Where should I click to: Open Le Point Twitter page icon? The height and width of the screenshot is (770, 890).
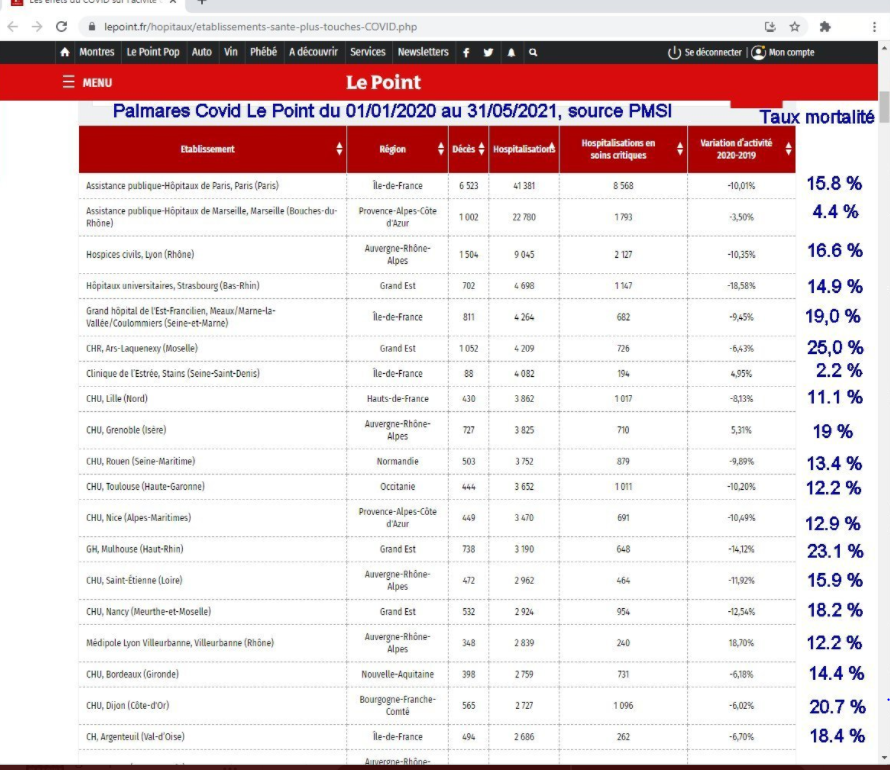coord(488,52)
